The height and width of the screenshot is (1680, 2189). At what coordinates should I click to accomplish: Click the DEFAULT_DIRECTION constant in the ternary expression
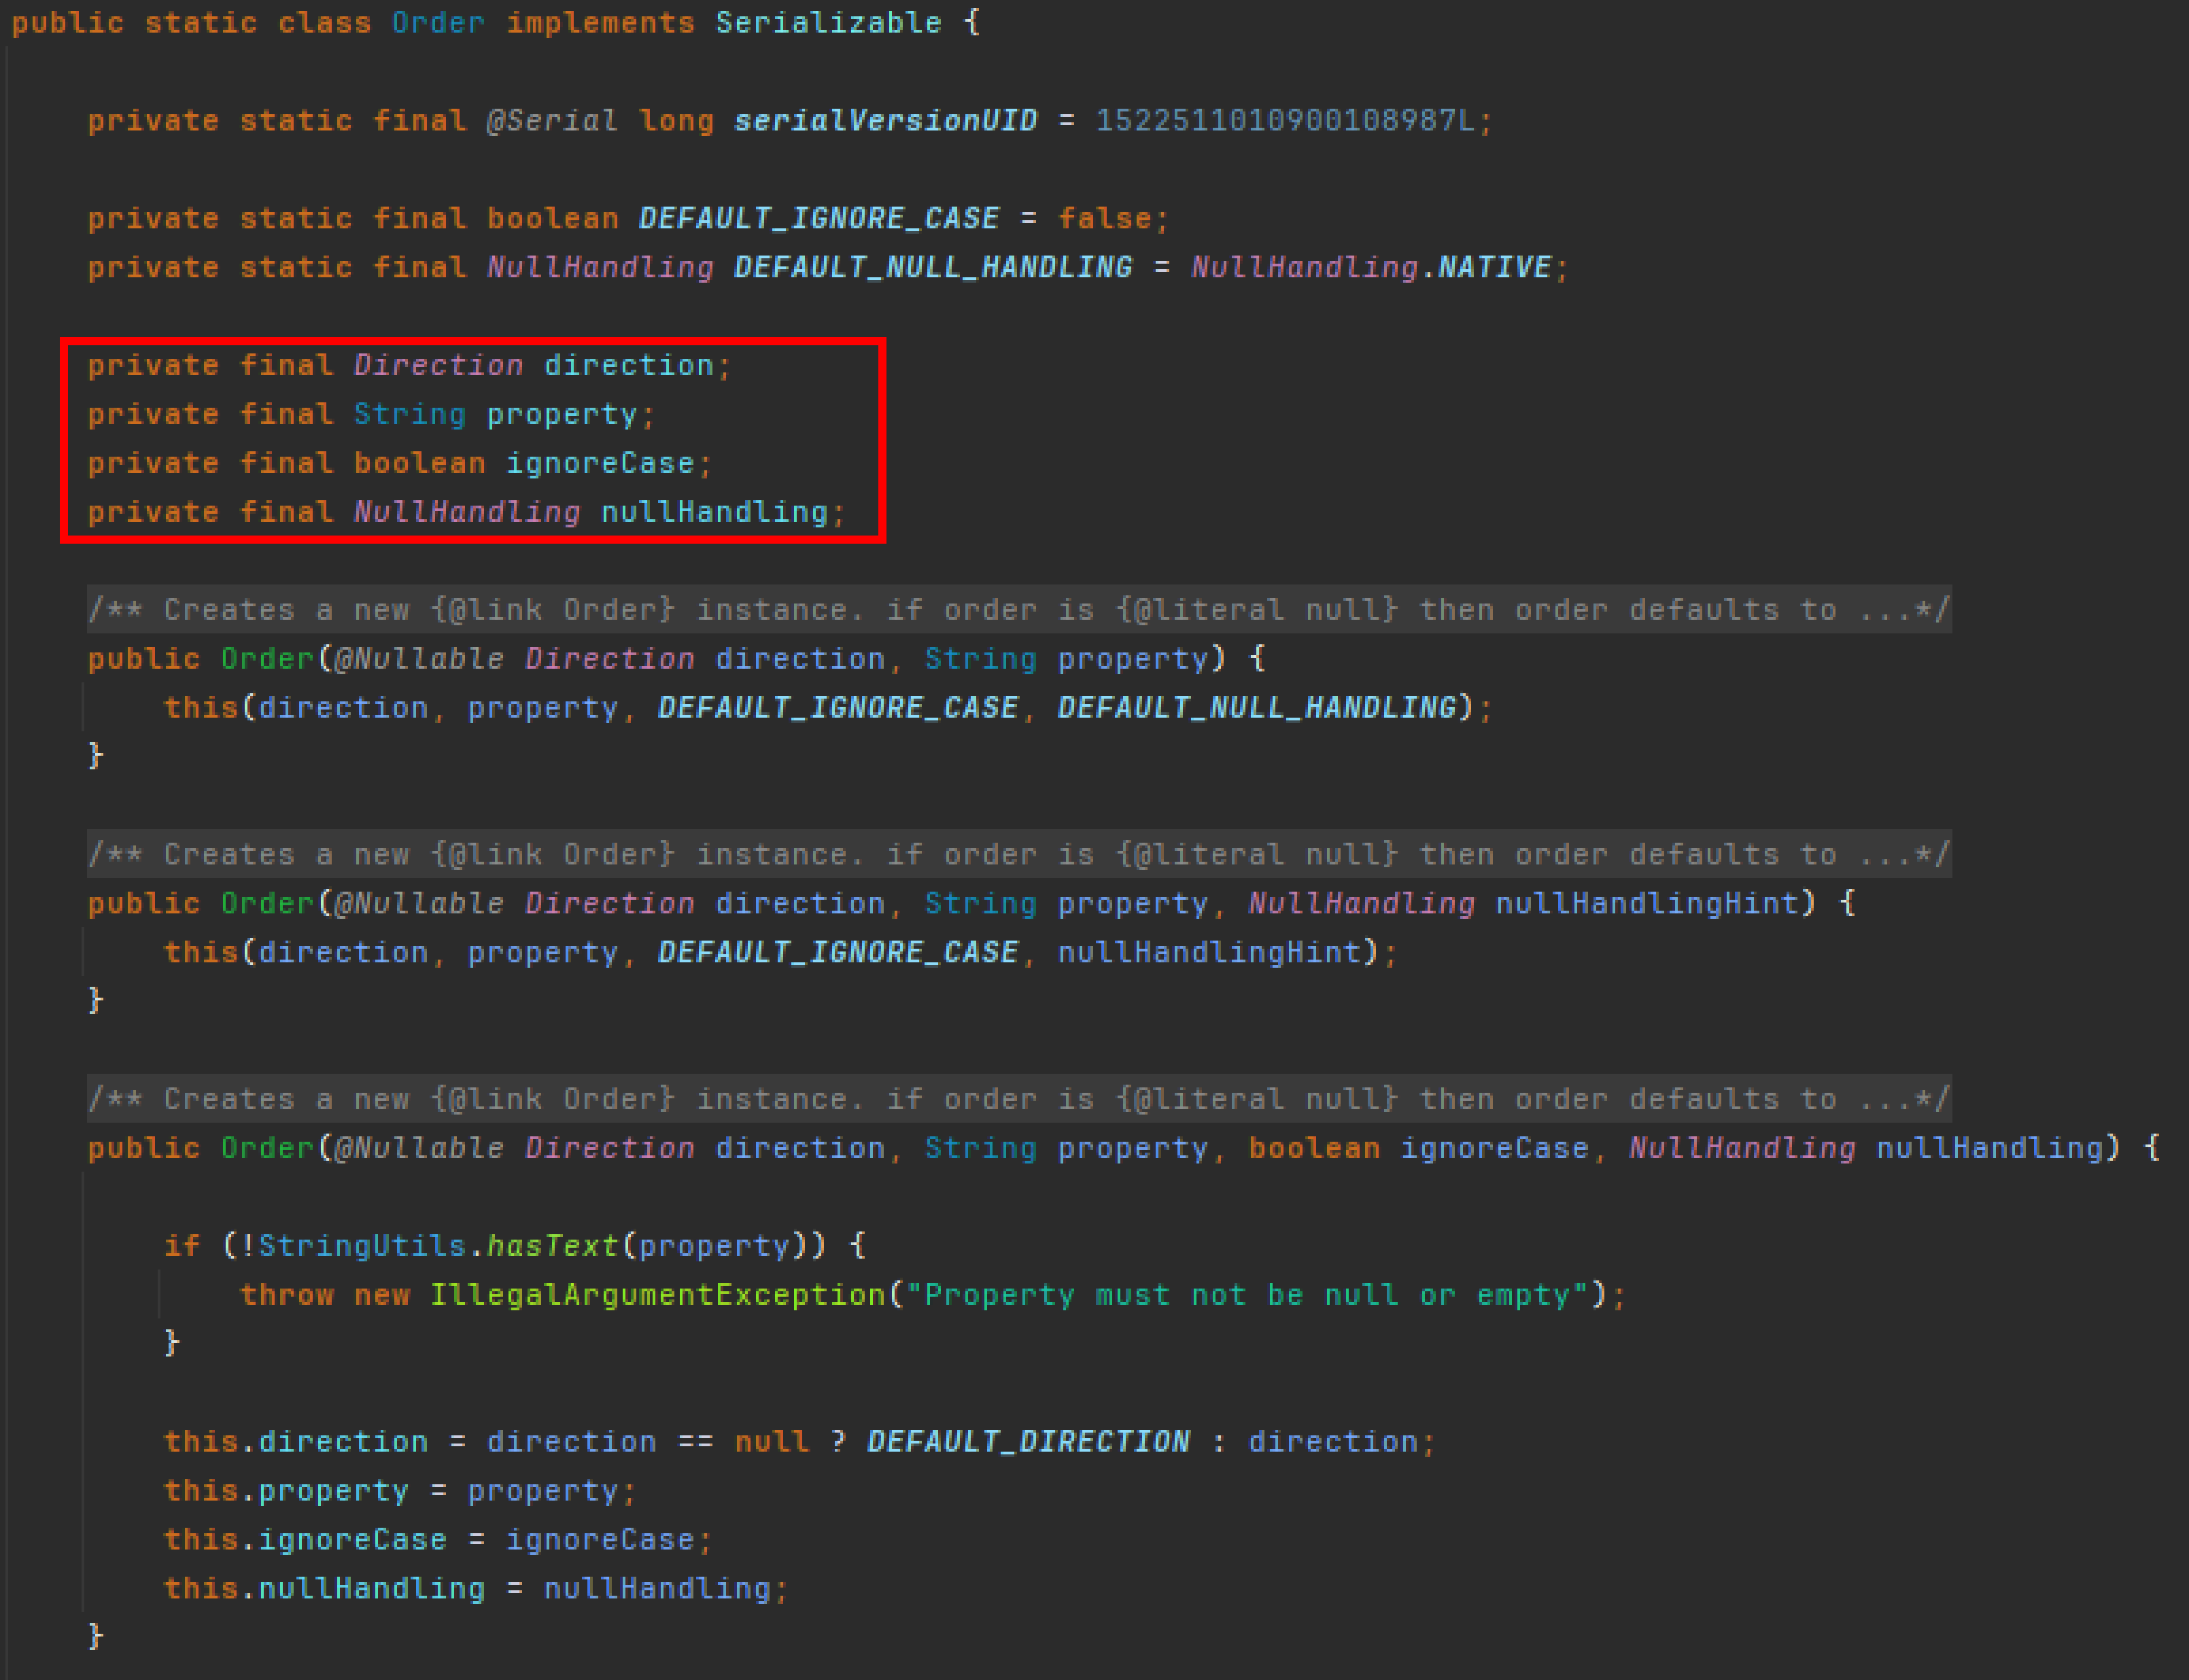tap(1028, 1442)
